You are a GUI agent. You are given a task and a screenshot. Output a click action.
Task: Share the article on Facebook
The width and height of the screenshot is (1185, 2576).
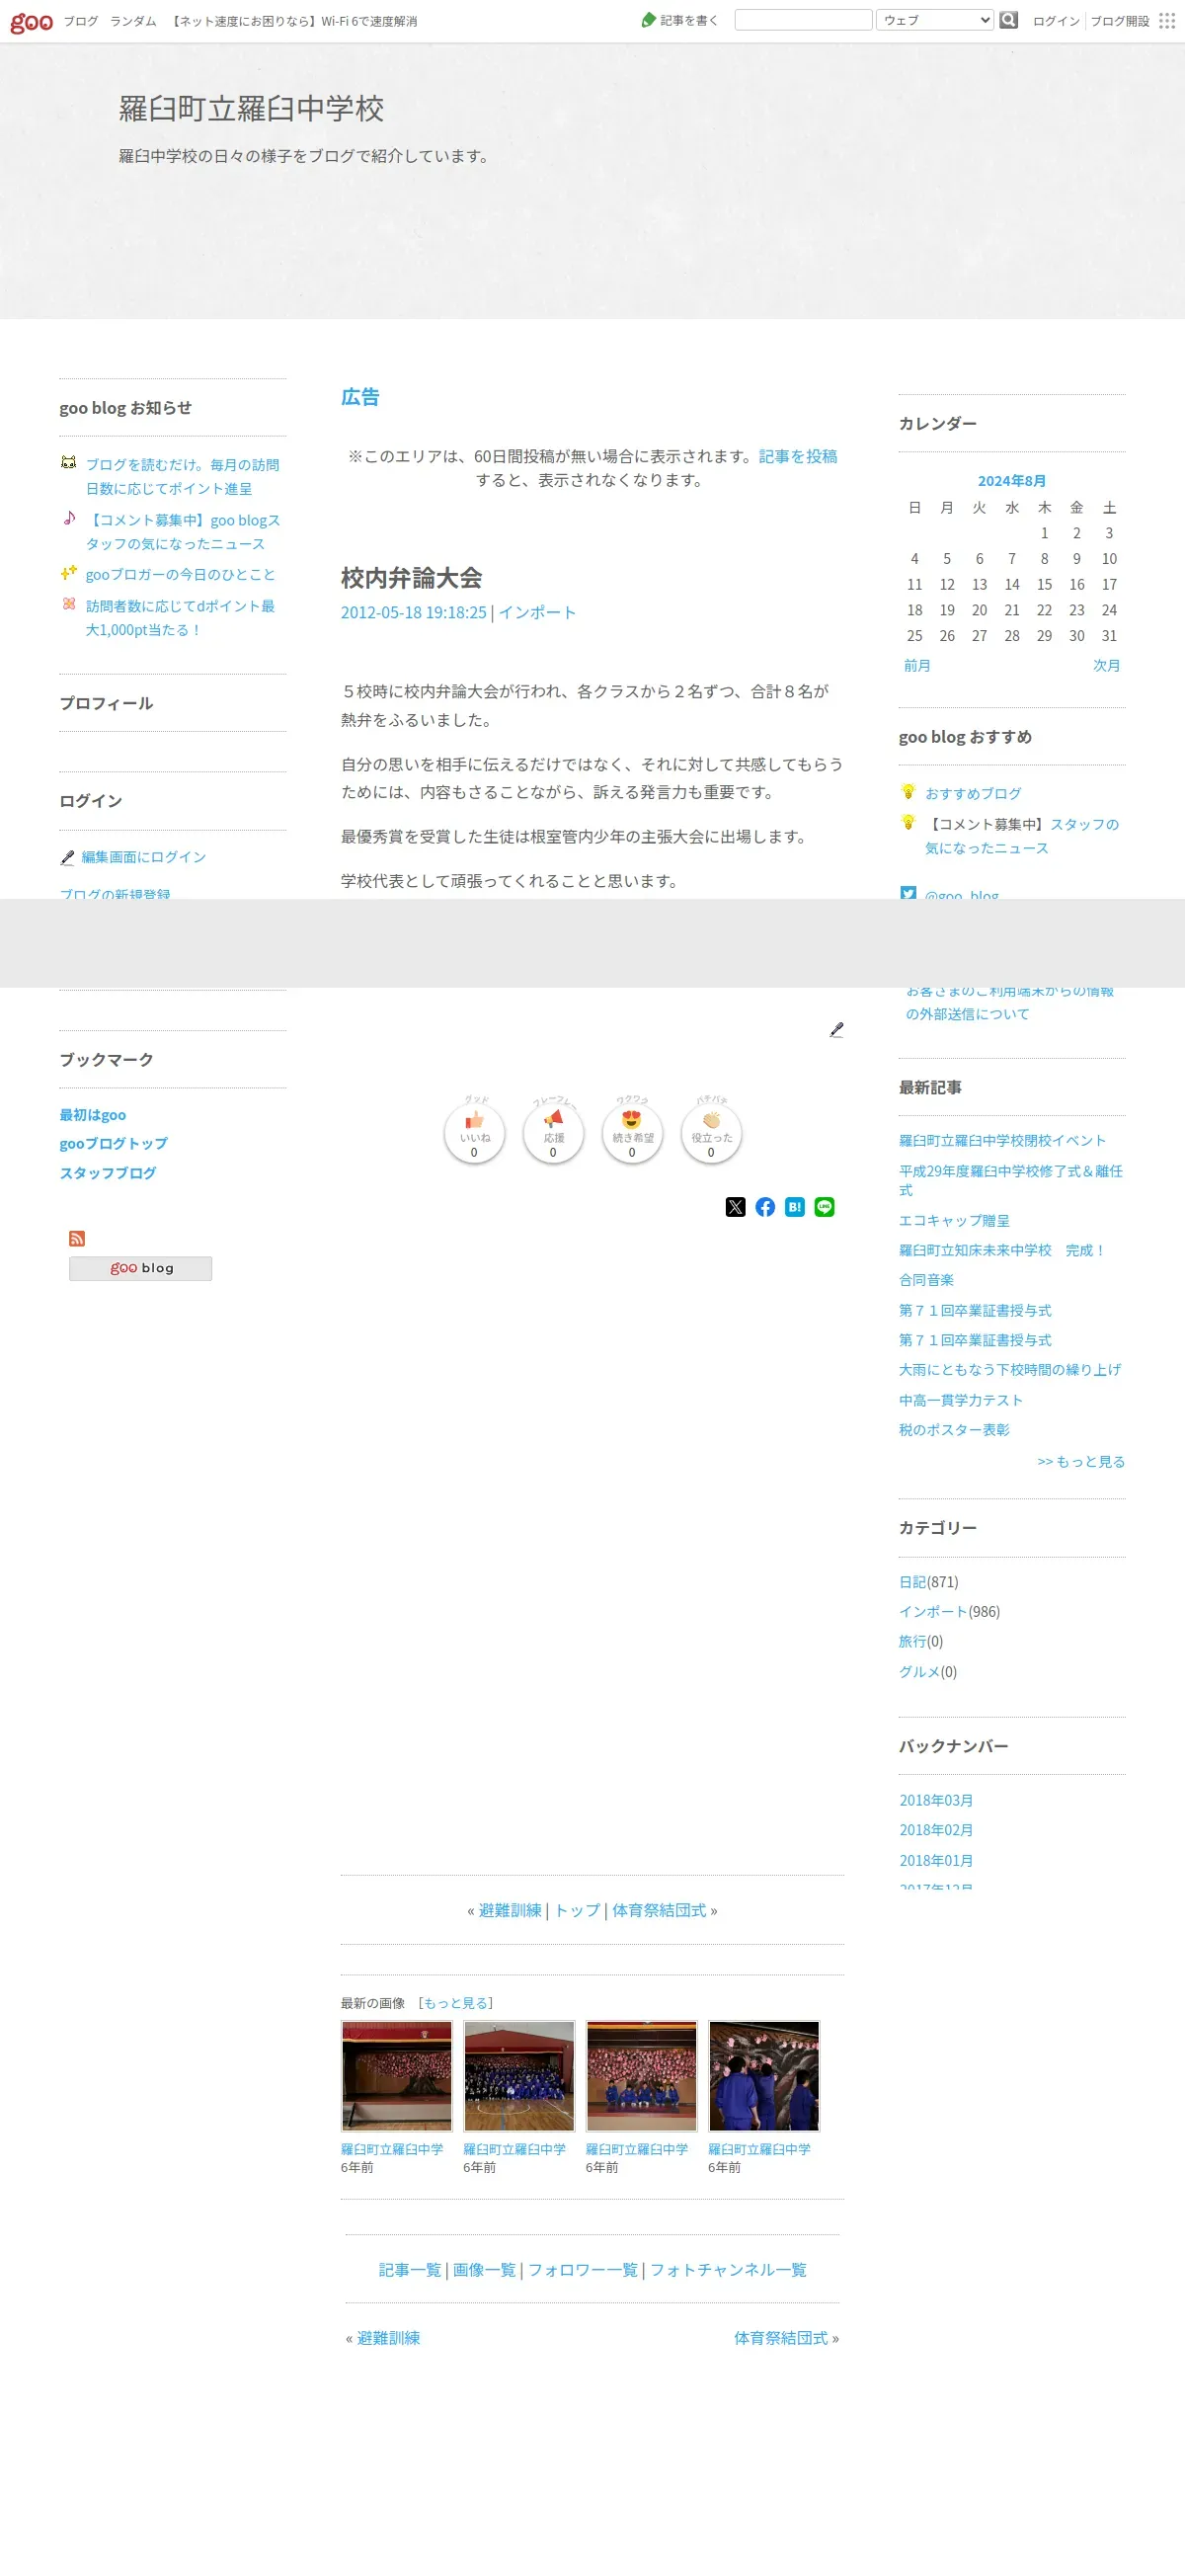pyautogui.click(x=765, y=1207)
